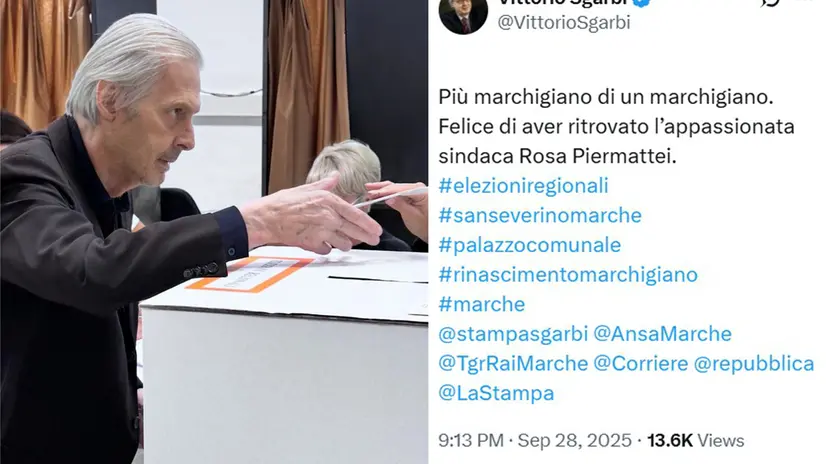Visit the @repubblica mention

[x=754, y=363]
